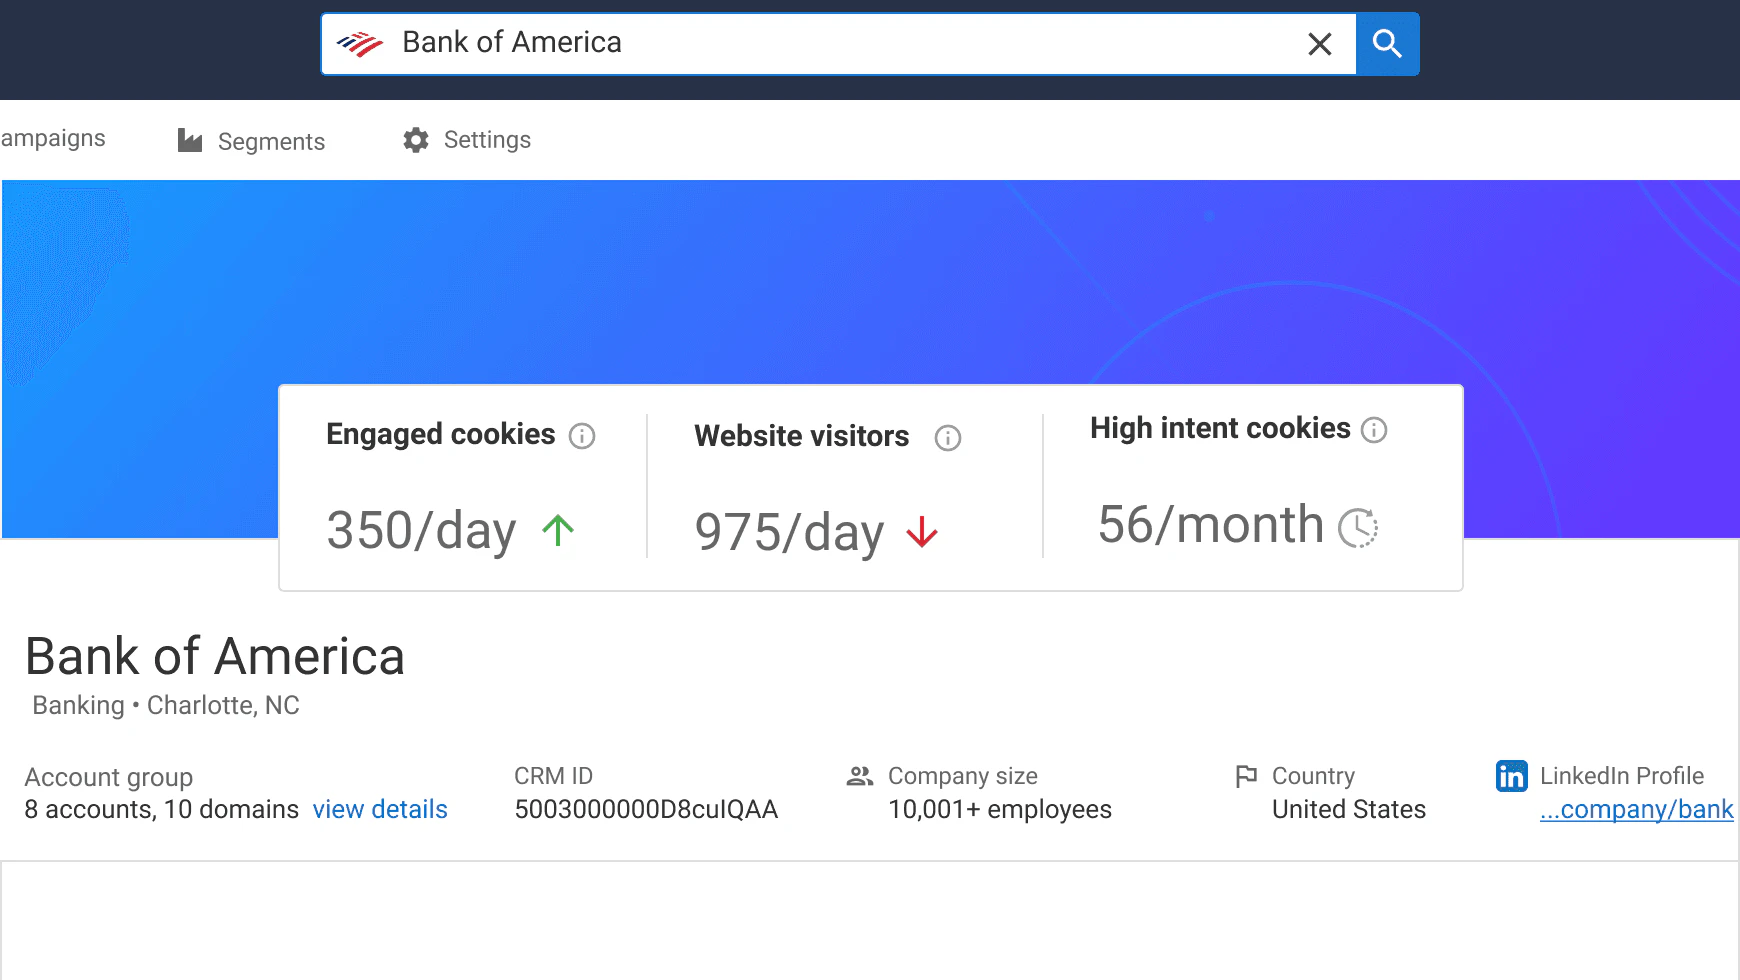
Task: Click the Segments bar chart icon
Action: click(188, 140)
